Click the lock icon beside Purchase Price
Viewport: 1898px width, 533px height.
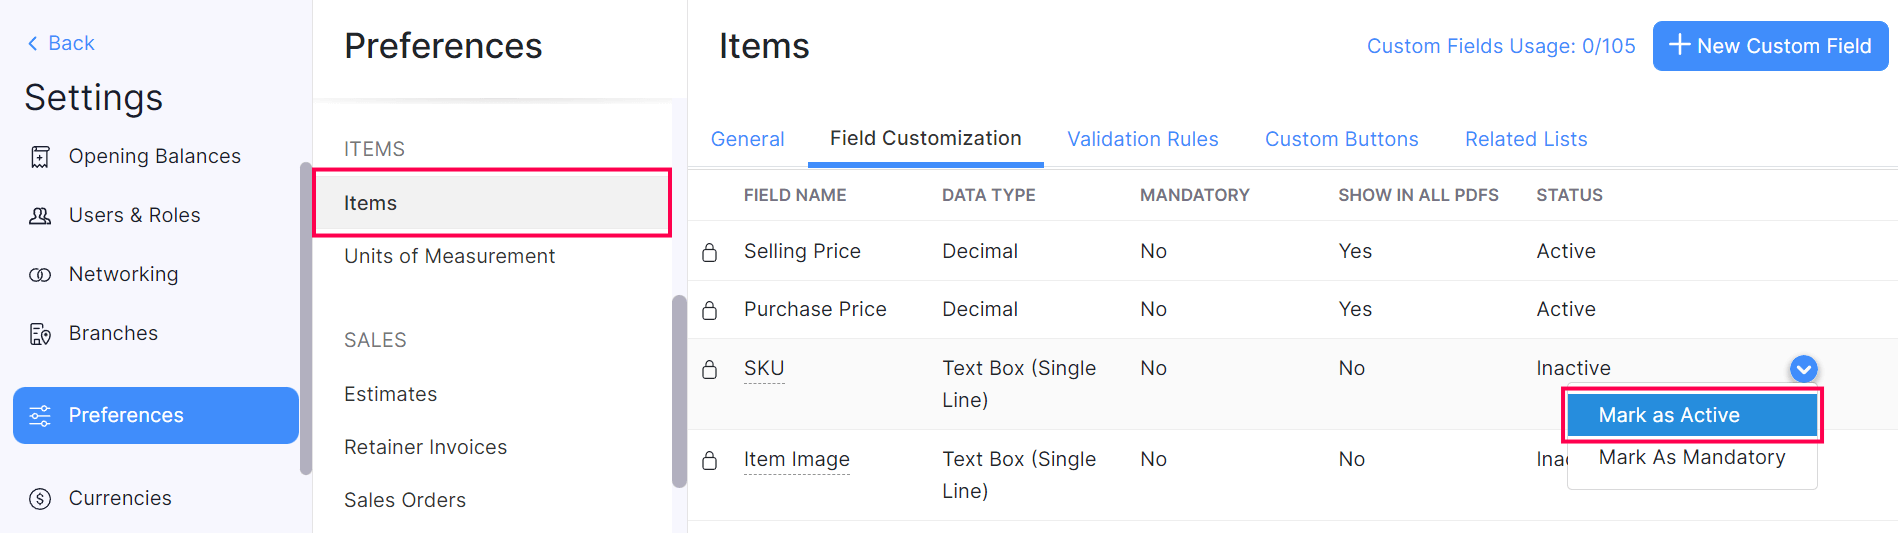(710, 310)
